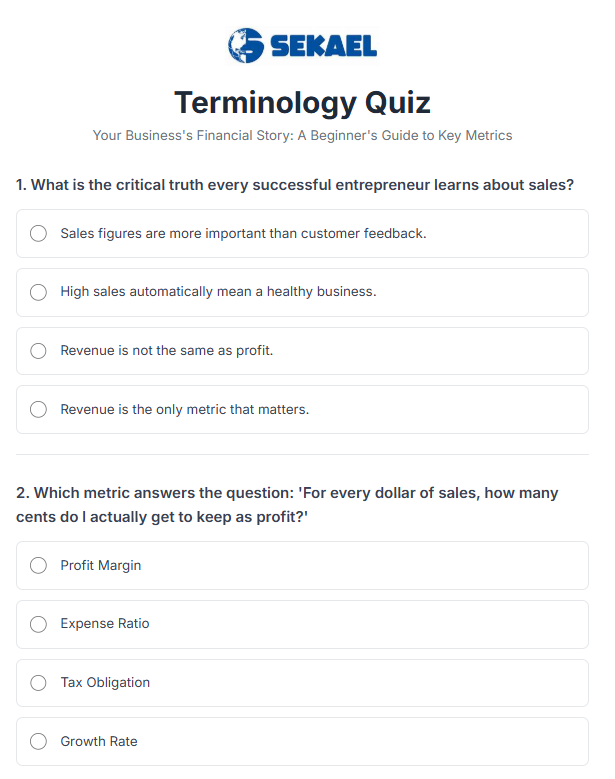615x779 pixels.
Task: Pick the Tax Obligation radio circle
Action: pos(39,683)
